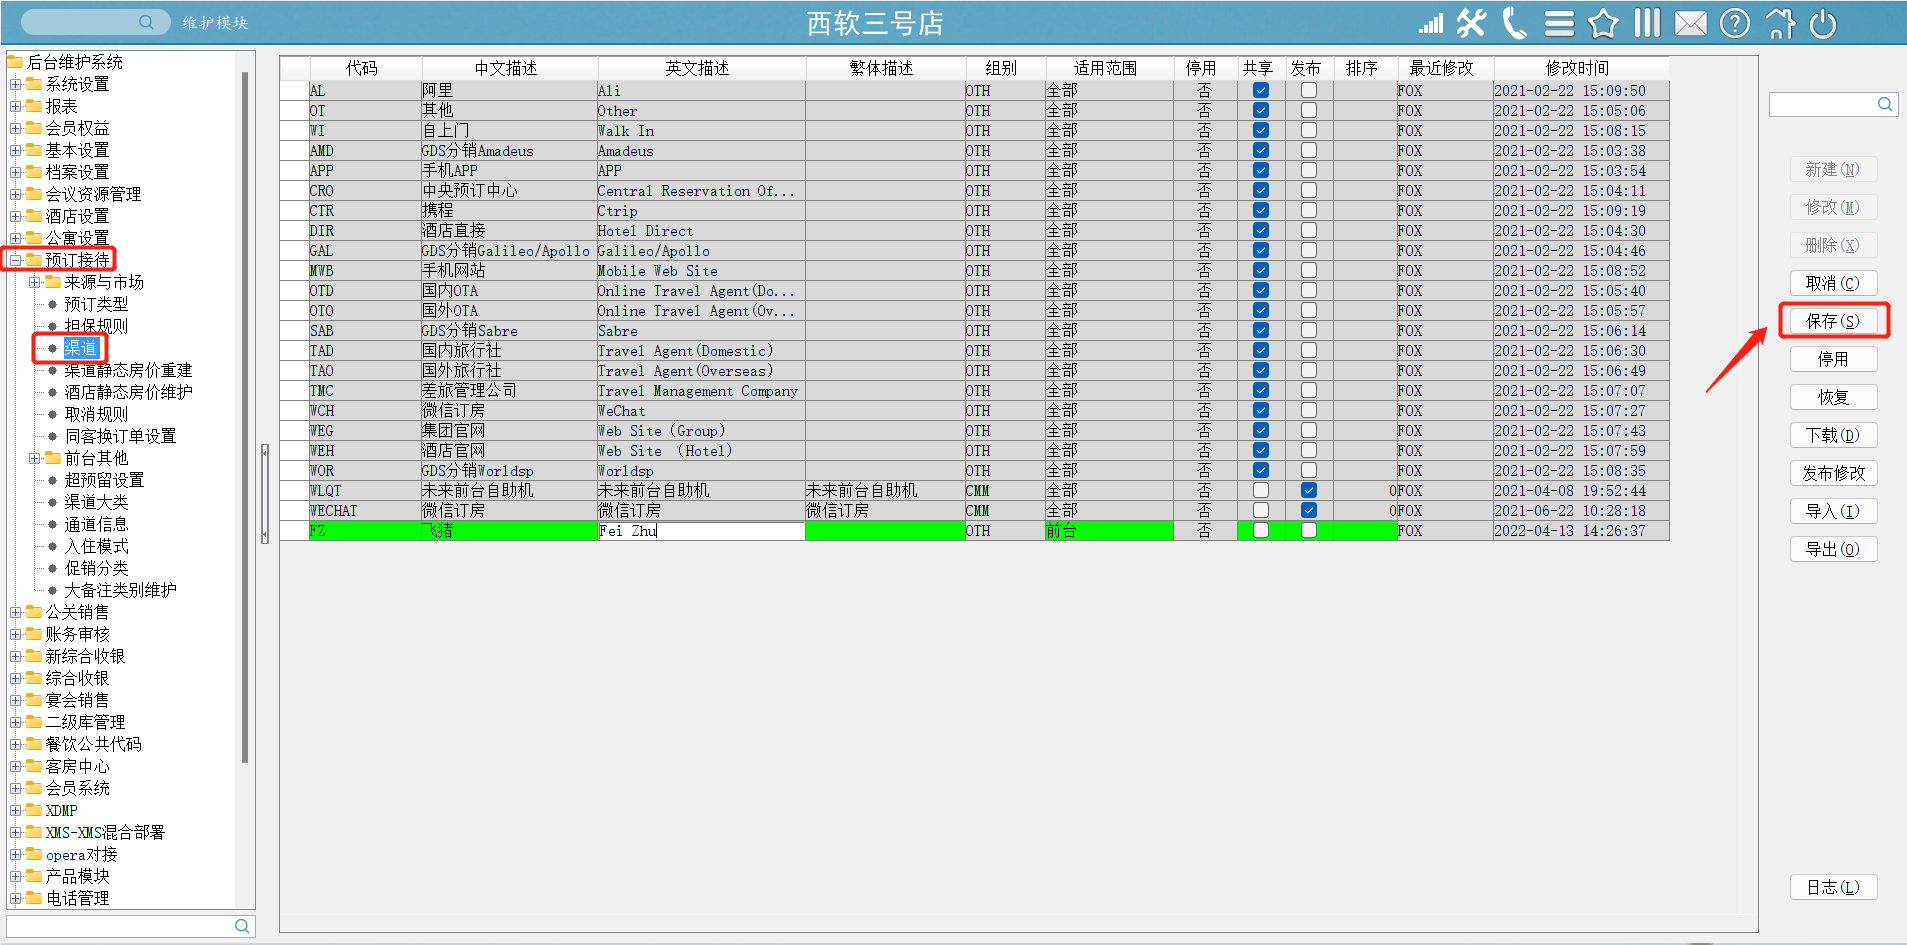Select the 渠道 tree item
The height and width of the screenshot is (945, 1907).
point(80,348)
